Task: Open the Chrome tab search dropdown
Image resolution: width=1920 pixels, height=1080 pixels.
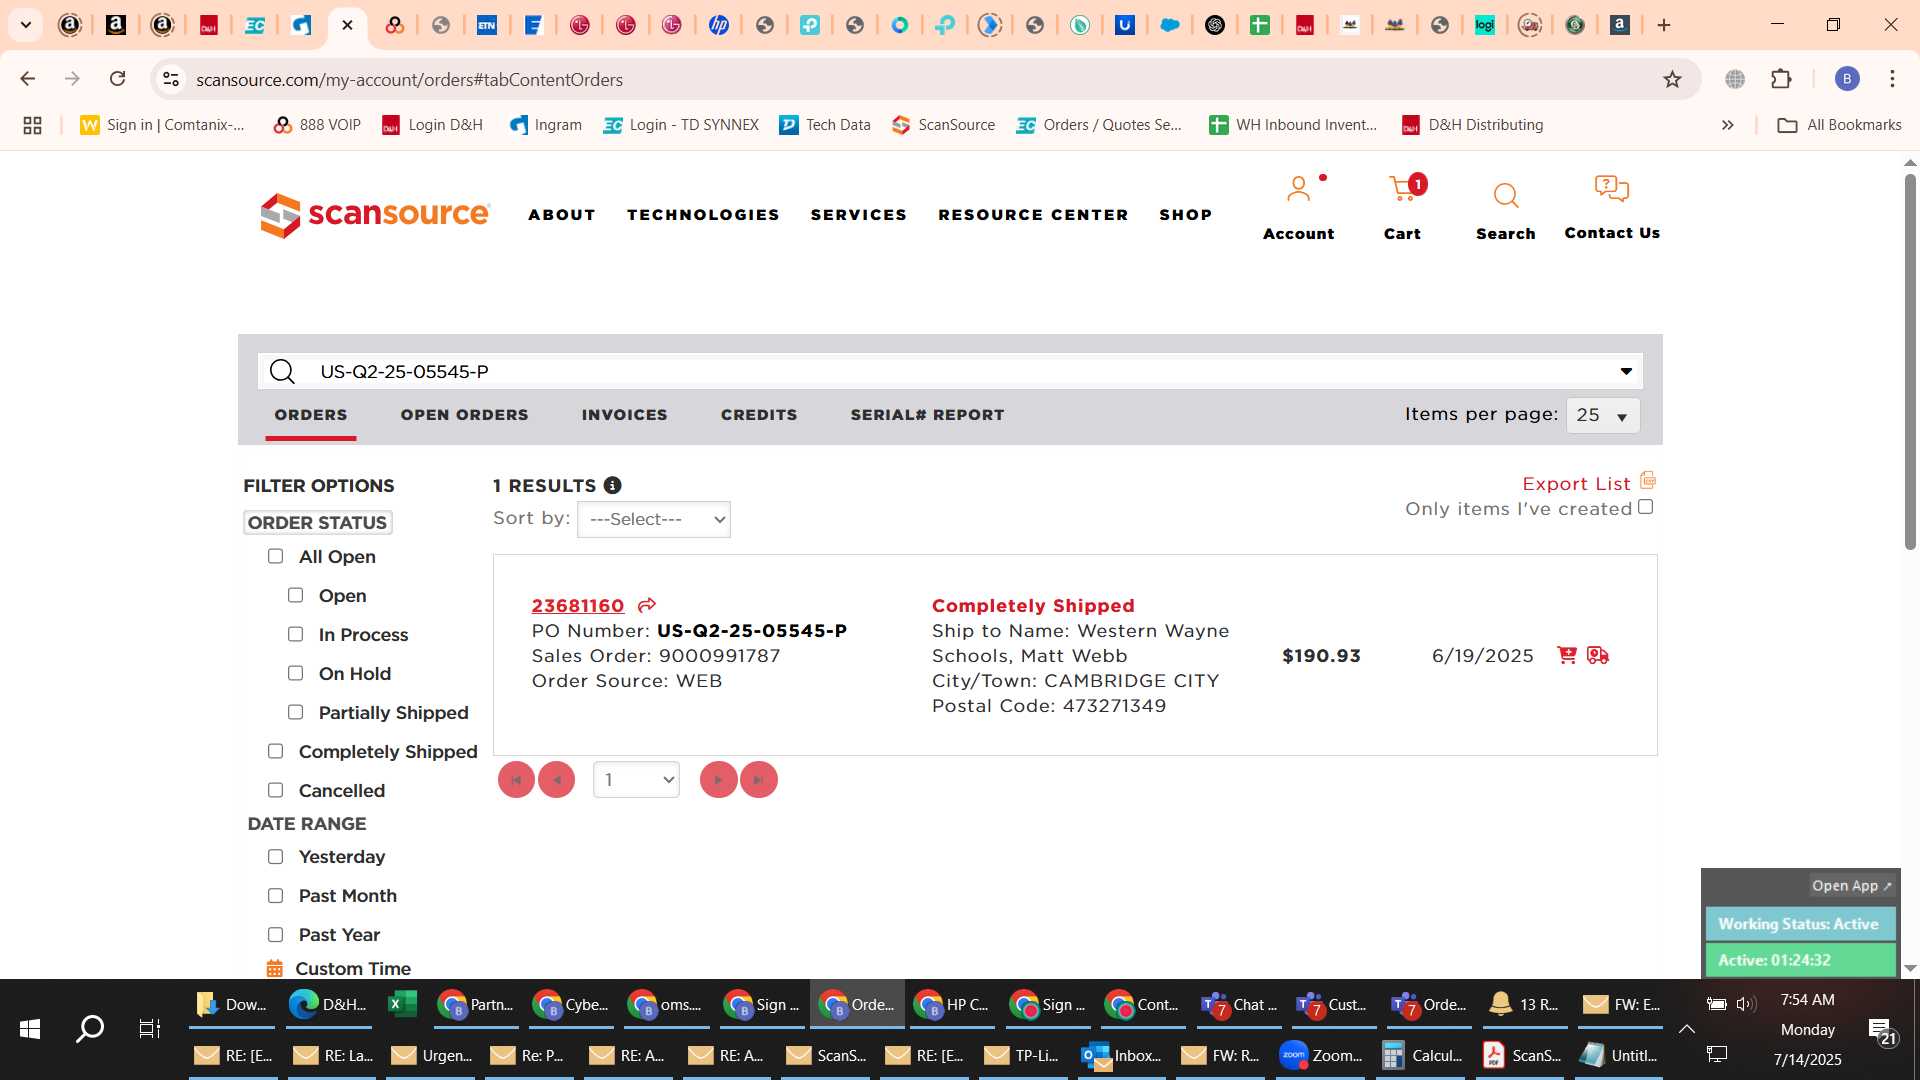Action: (26, 25)
